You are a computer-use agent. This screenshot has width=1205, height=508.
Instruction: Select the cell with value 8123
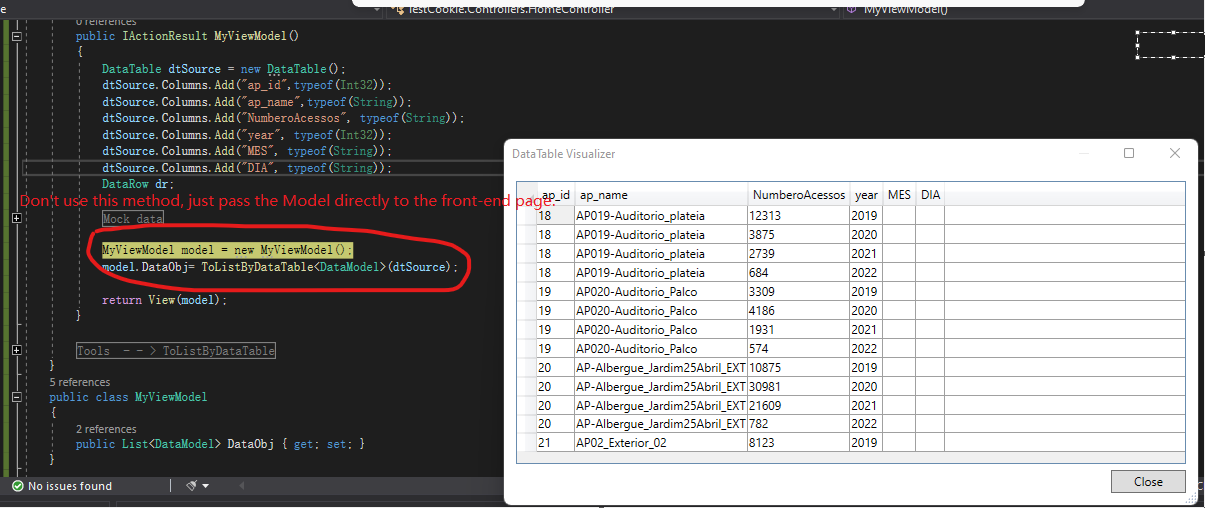[x=799, y=442]
